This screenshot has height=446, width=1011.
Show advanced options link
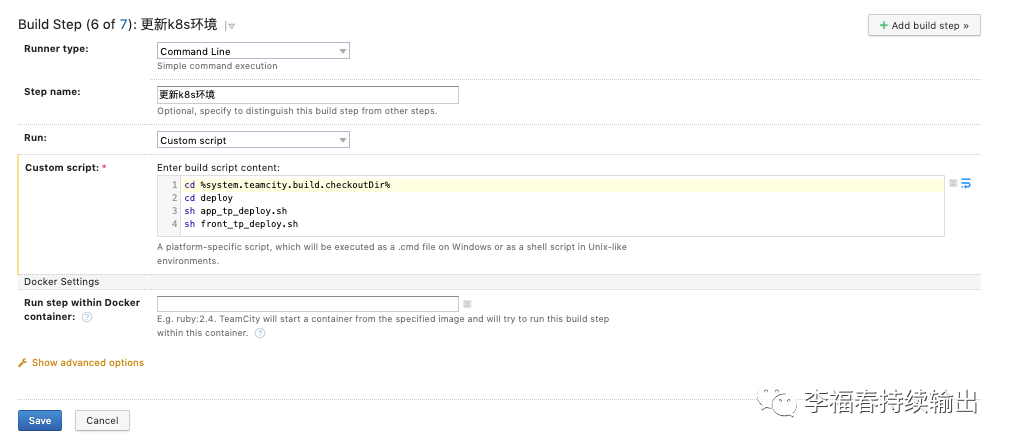(x=88, y=363)
